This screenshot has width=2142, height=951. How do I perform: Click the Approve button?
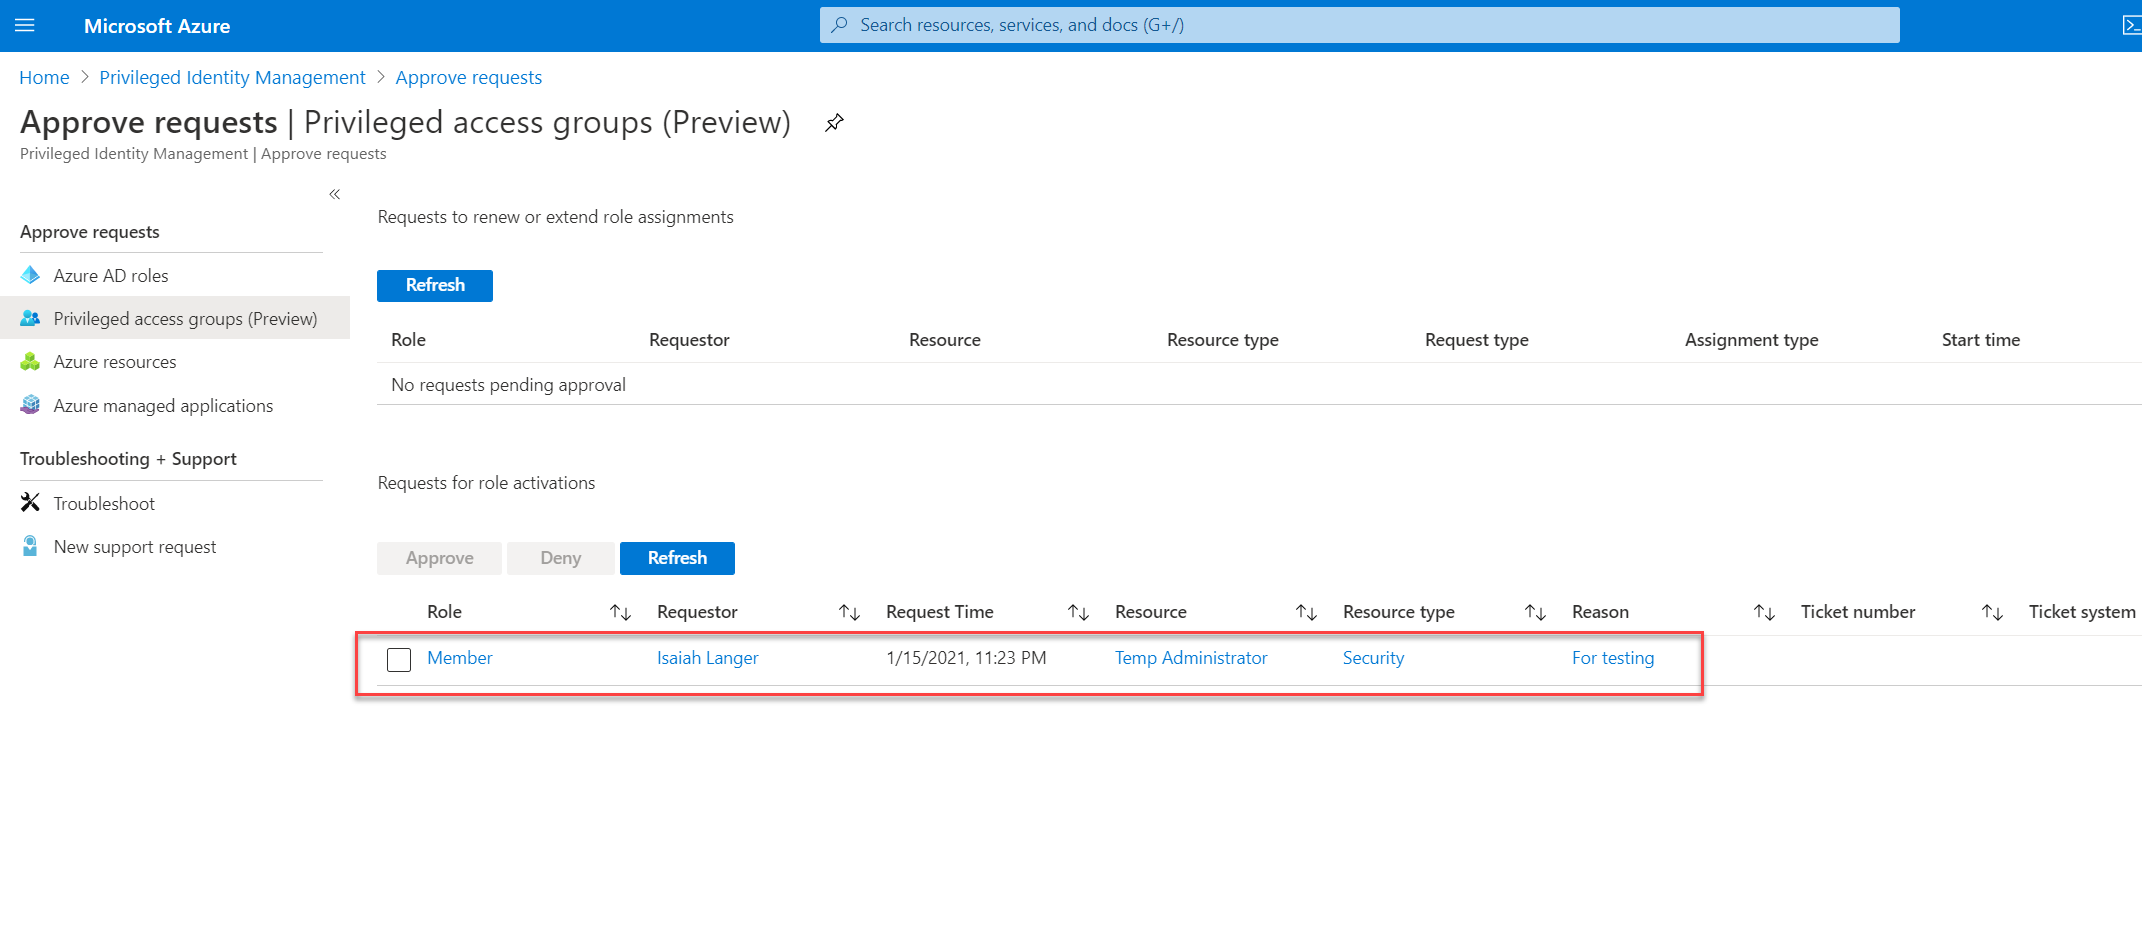click(439, 558)
